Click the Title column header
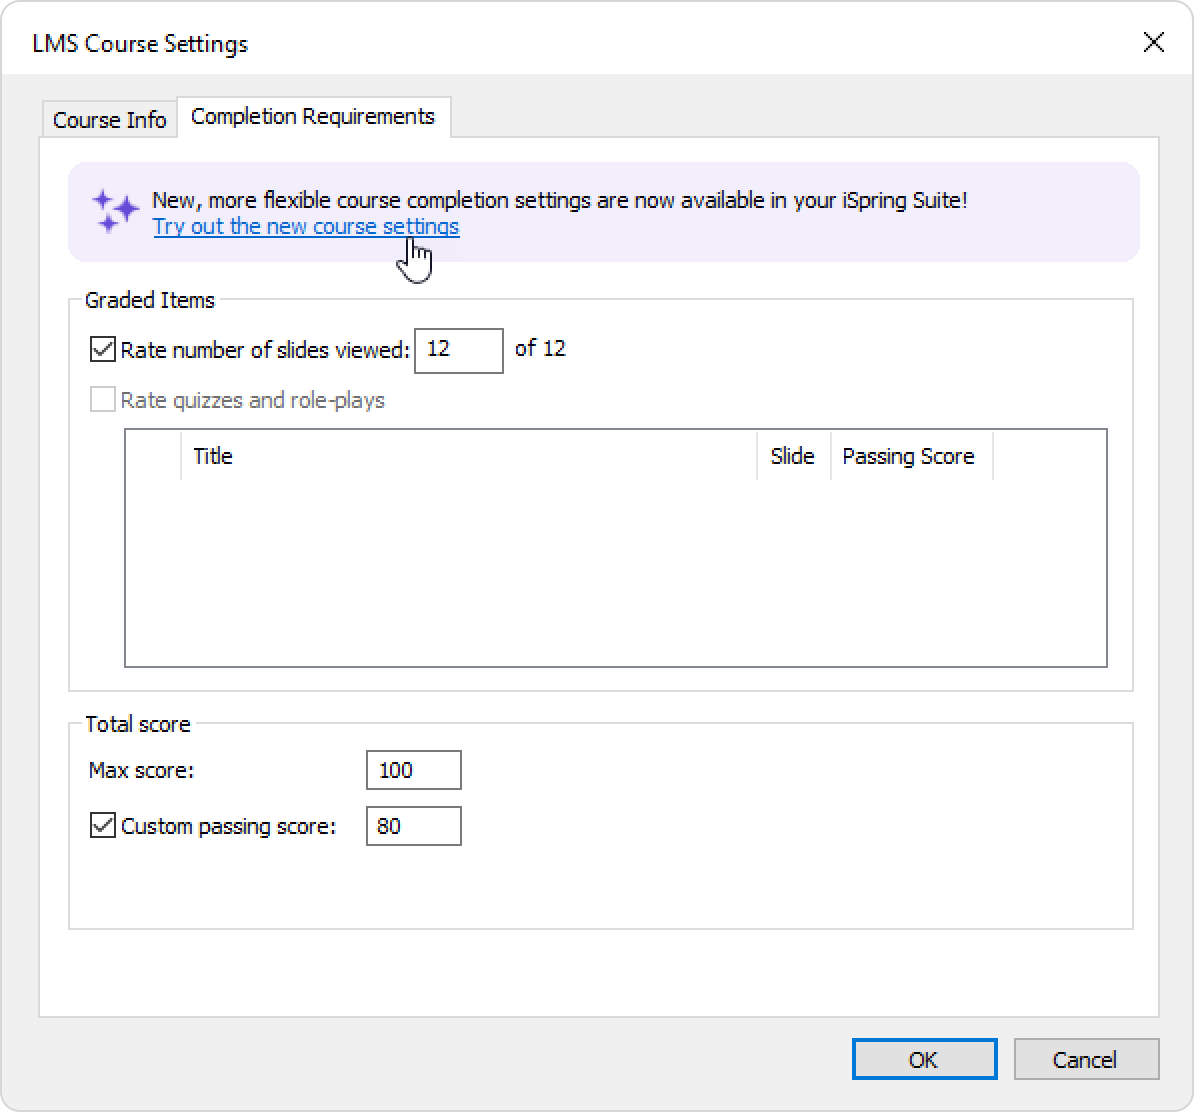Viewport: 1194px width, 1112px height. pyautogui.click(x=469, y=456)
